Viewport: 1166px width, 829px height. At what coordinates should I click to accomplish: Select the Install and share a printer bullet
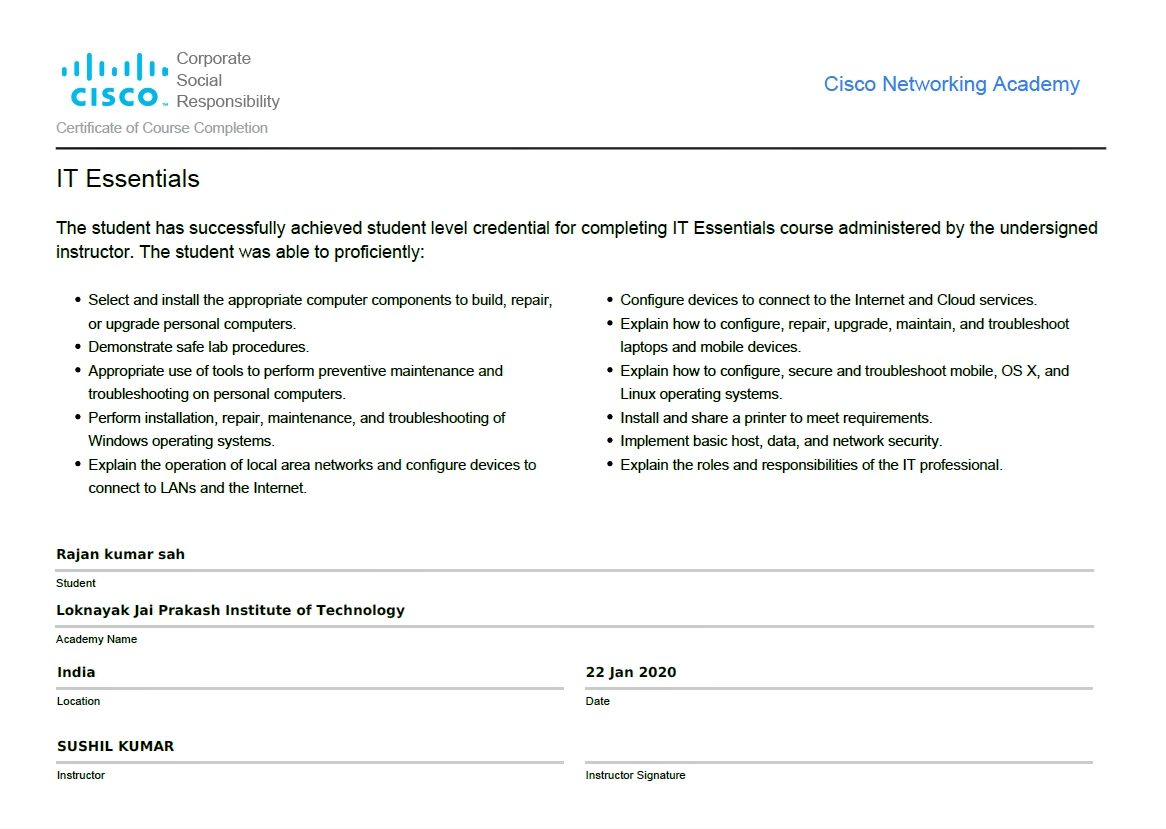click(776, 418)
